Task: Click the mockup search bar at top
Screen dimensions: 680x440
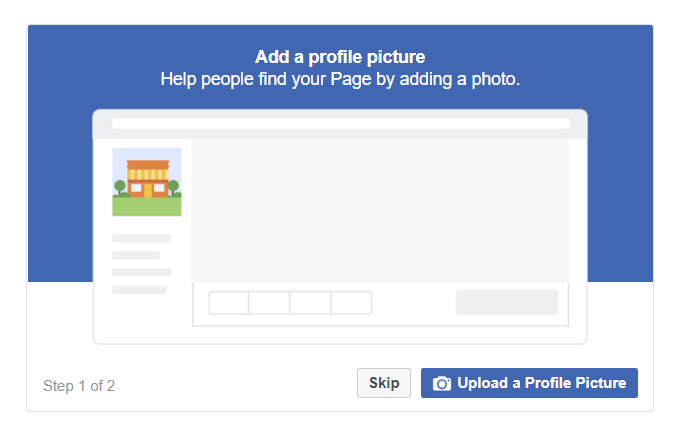Action: pyautogui.click(x=340, y=124)
